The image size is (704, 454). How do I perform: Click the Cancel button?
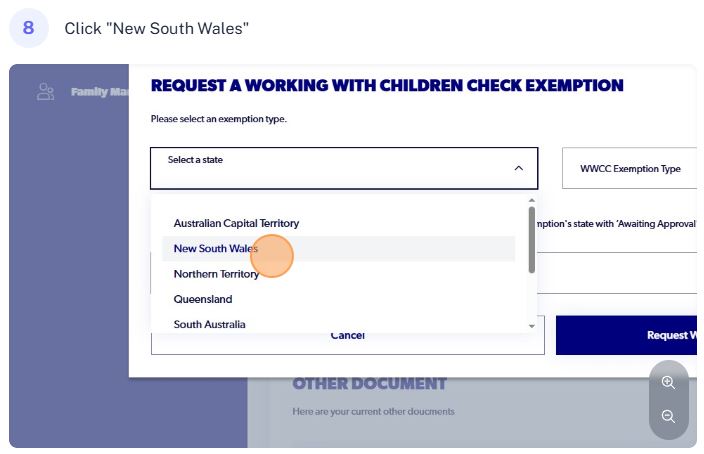tap(348, 344)
